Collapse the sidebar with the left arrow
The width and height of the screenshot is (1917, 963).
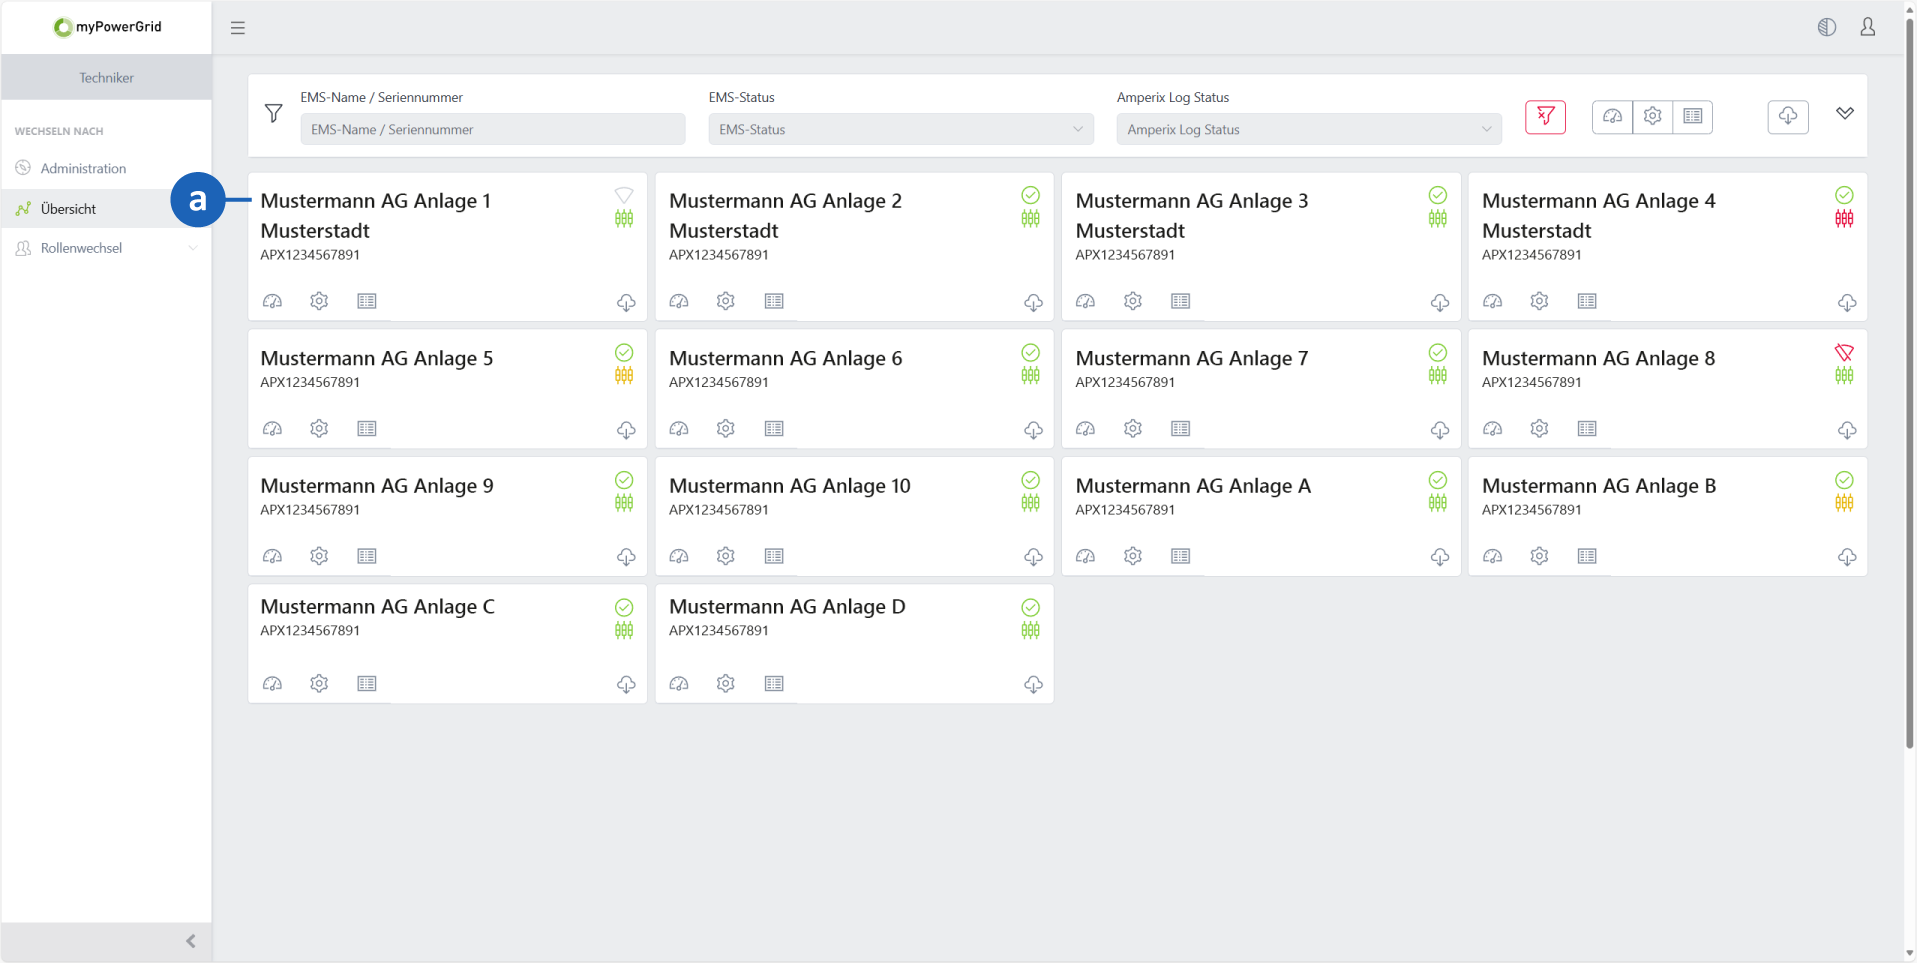pos(191,941)
